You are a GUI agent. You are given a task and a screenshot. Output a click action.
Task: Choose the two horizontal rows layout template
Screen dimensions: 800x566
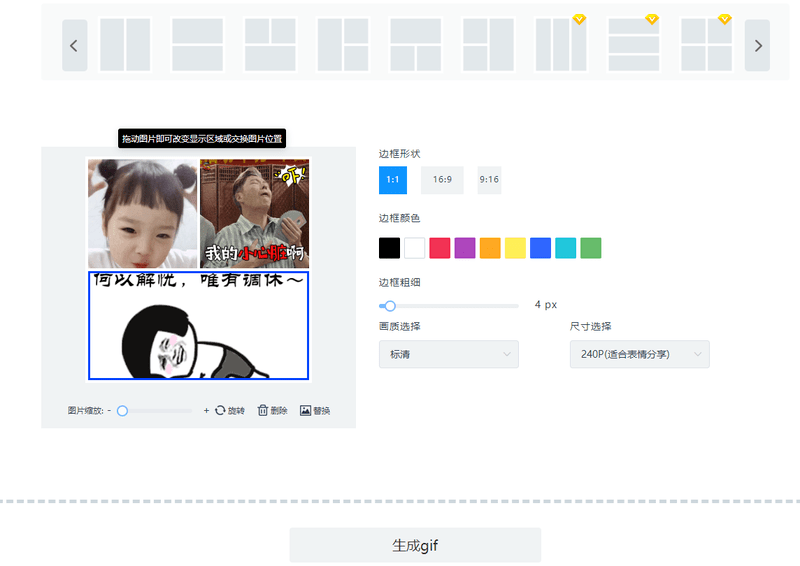197,45
